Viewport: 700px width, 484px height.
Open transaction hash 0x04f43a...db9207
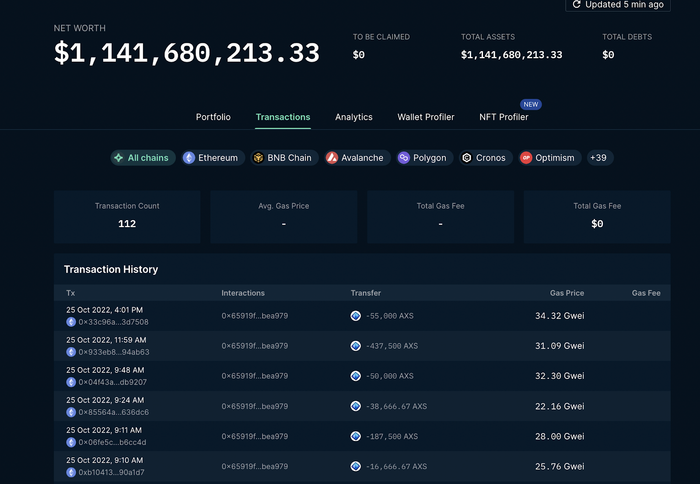click(112, 382)
